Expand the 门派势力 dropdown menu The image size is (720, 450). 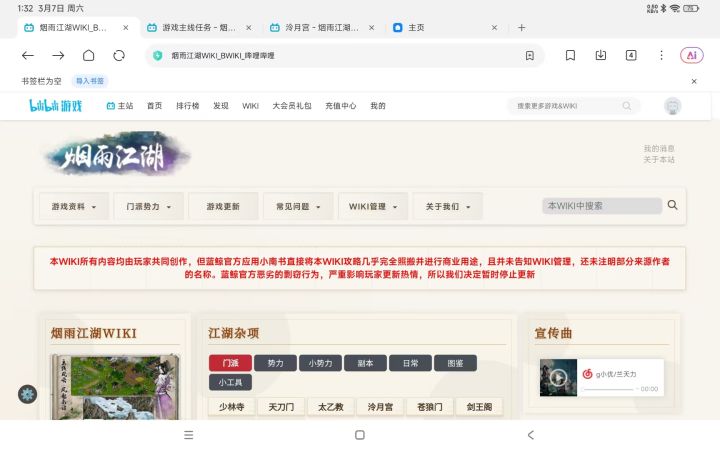click(x=149, y=207)
